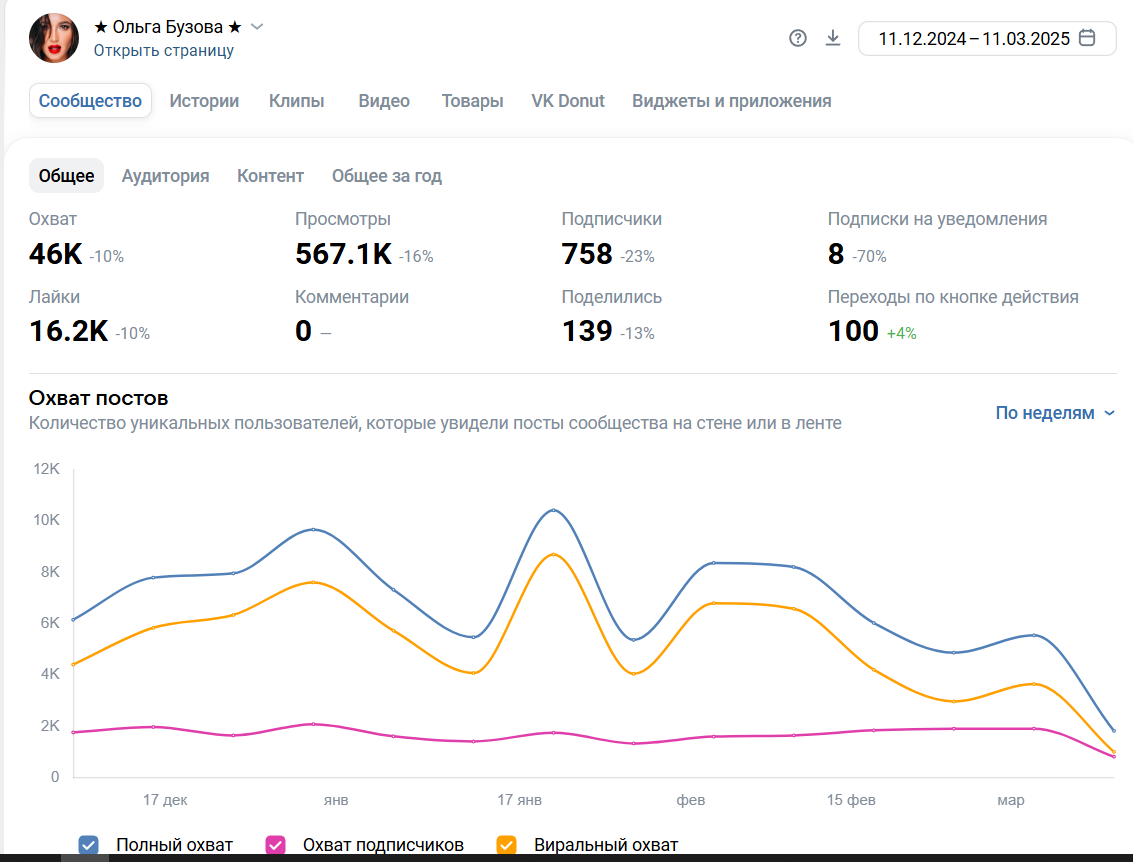Toggle the Виральный охват checkbox
This screenshot has height=862, width=1133.
point(507,845)
